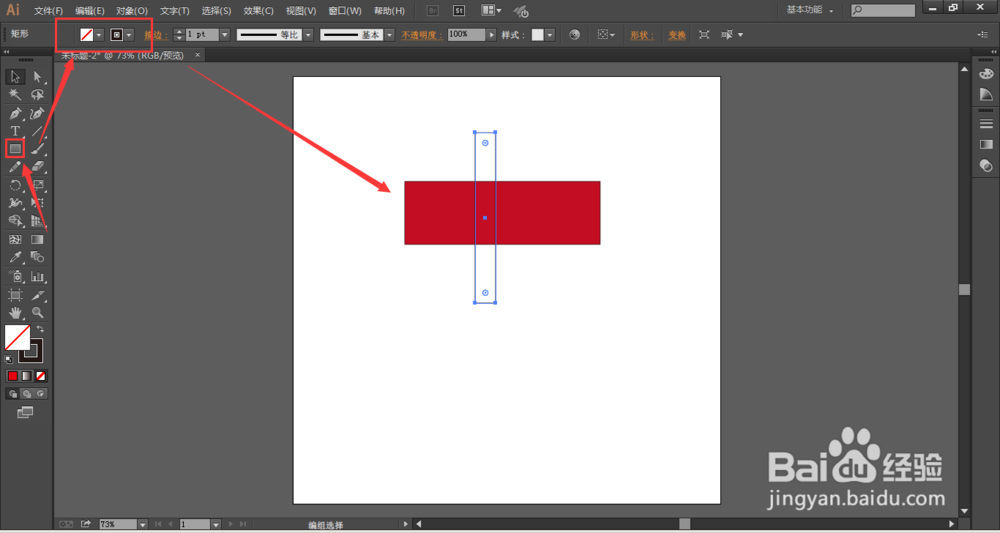1000x533 pixels.
Task: Open the 文字(T) menu
Action: (175, 11)
